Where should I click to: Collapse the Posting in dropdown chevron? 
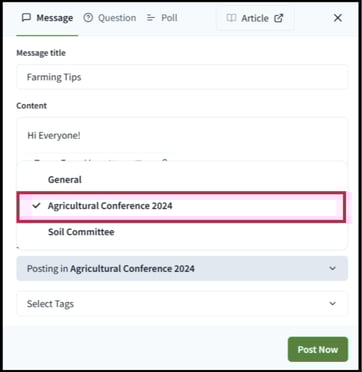tap(332, 268)
